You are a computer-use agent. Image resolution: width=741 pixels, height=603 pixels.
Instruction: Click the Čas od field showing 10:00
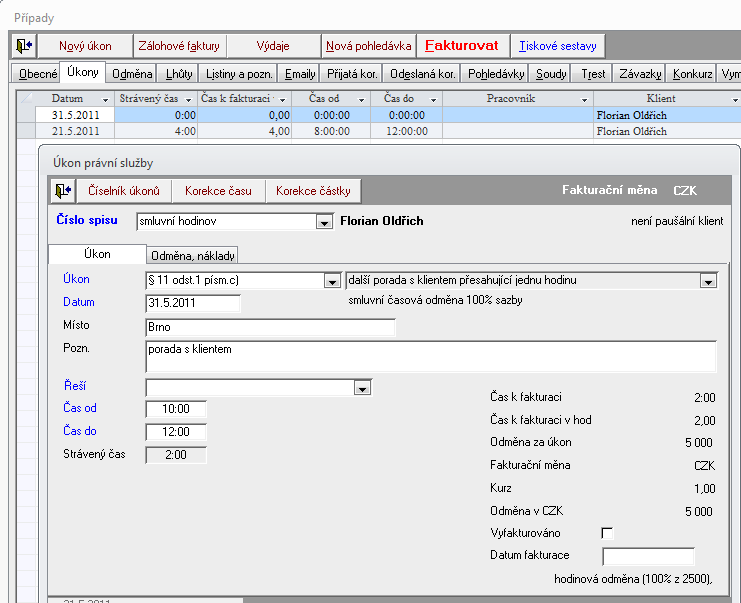pyautogui.click(x=176, y=409)
